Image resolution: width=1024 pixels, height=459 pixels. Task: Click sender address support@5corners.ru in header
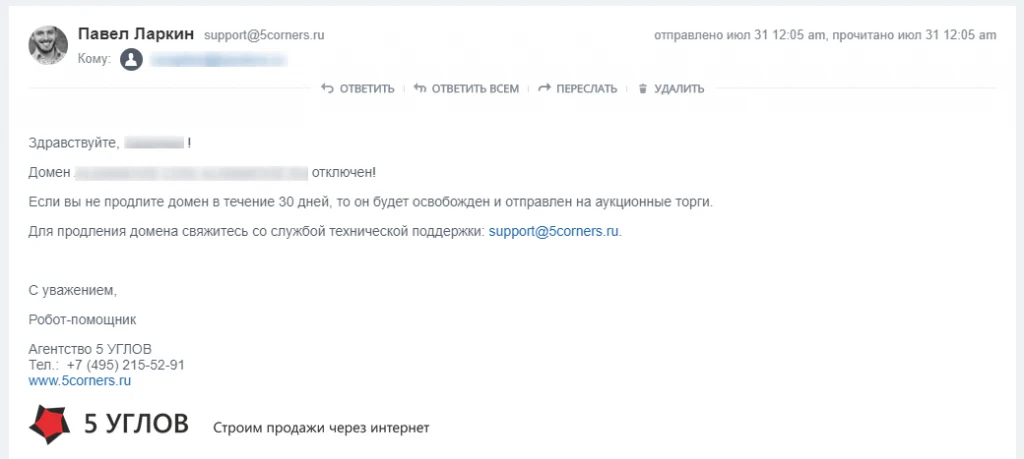[264, 35]
